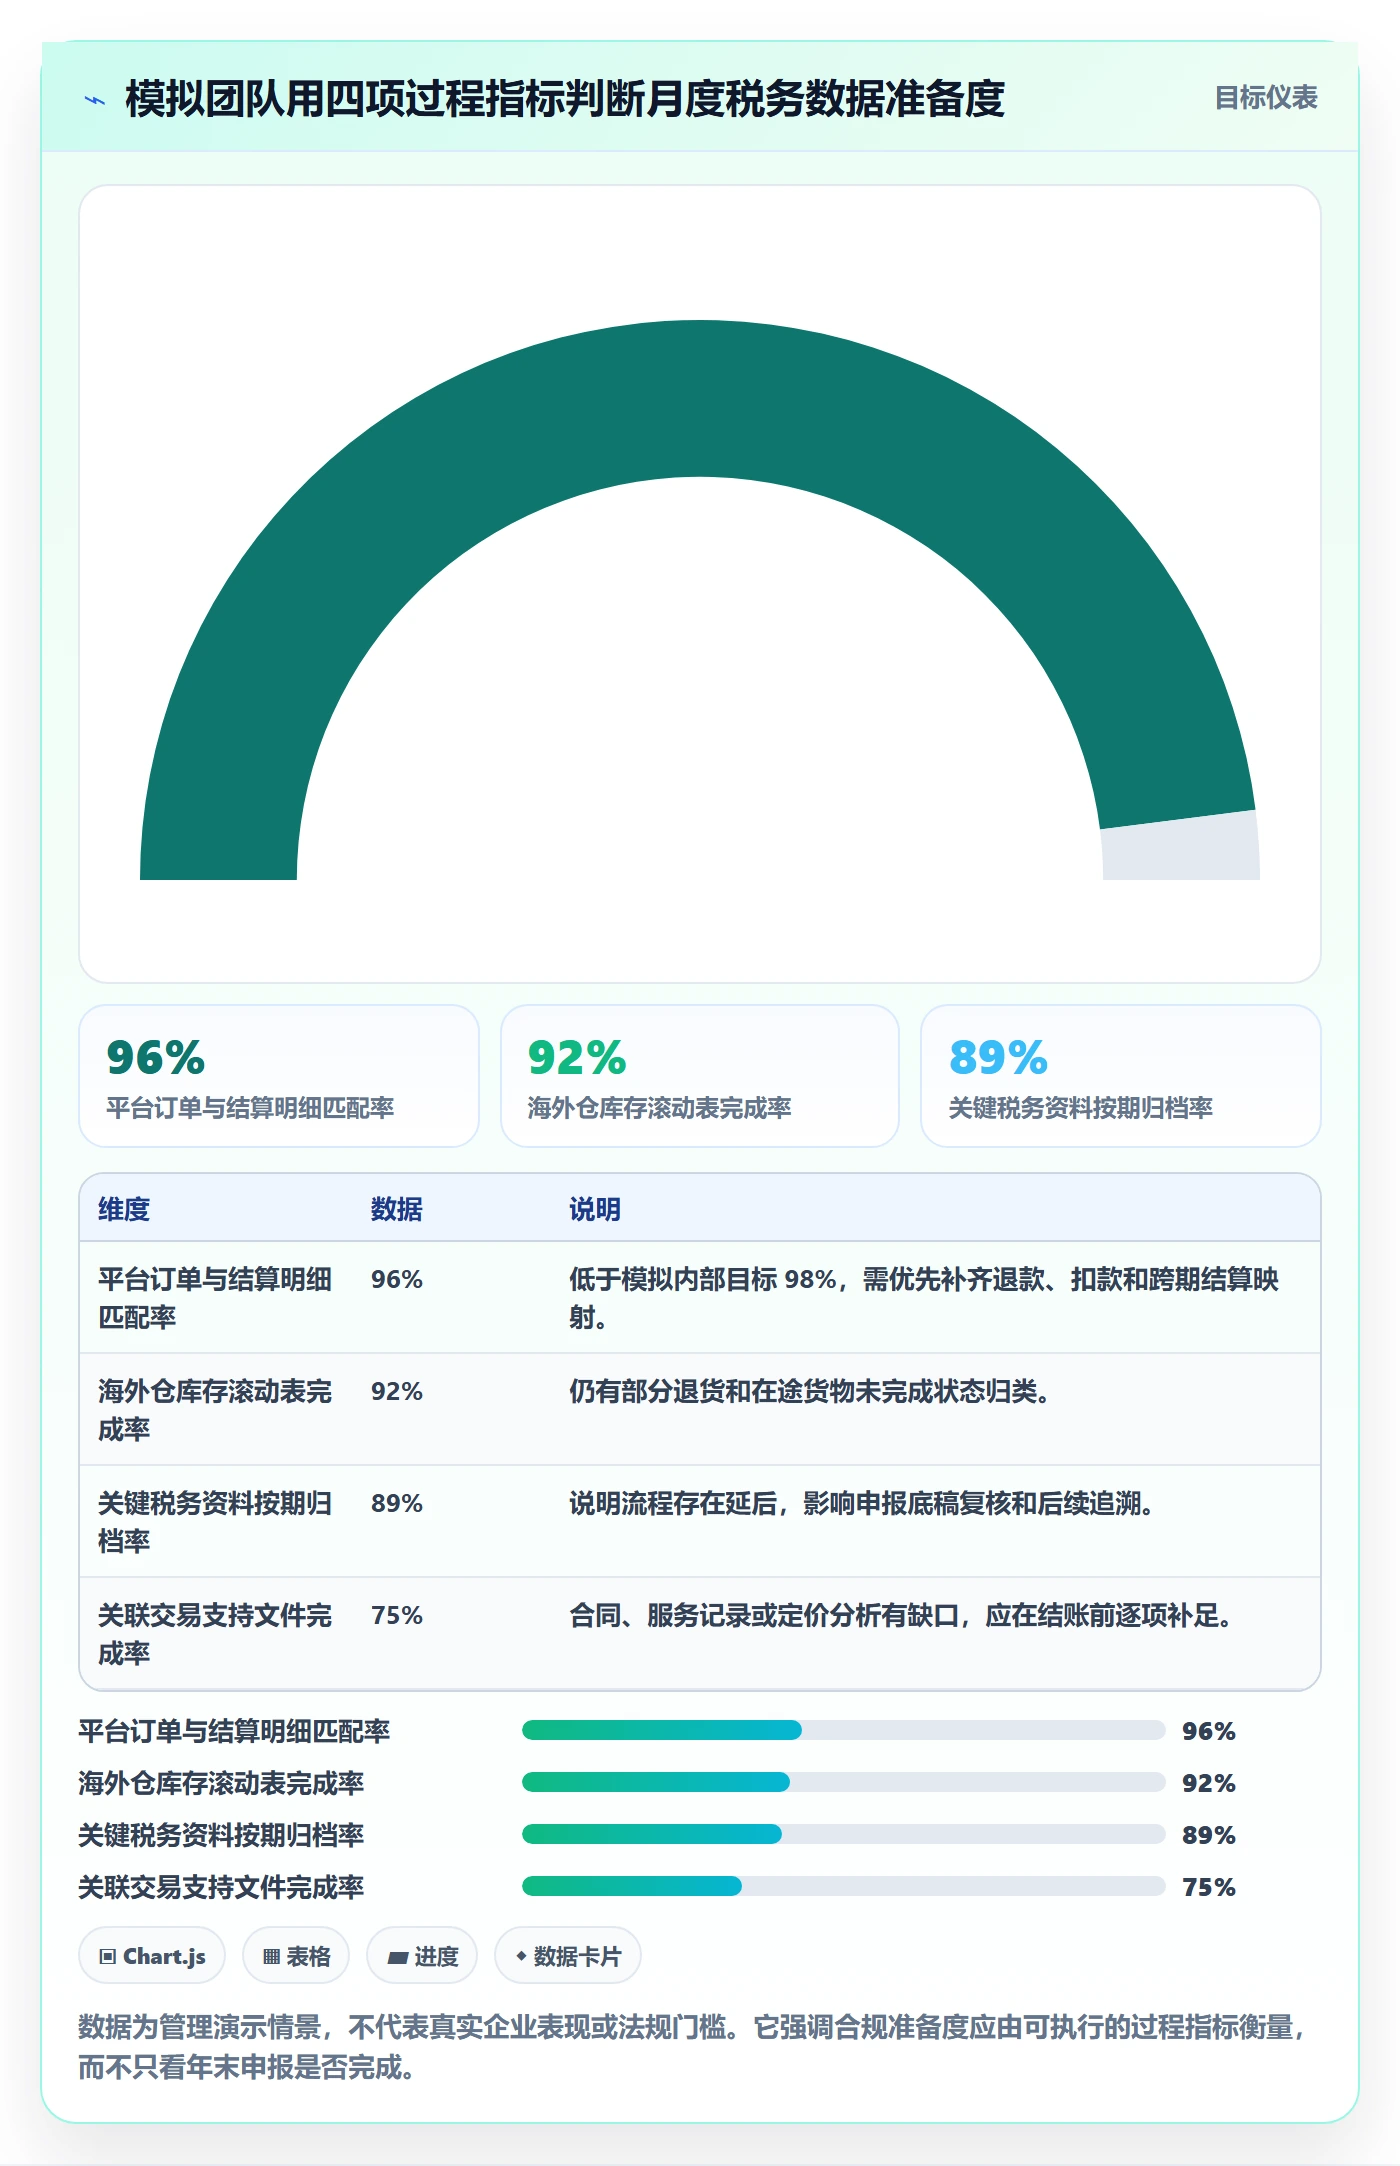Click note starting 低于模拟内部目标 98%
1400x2166 pixels.
(924, 1298)
